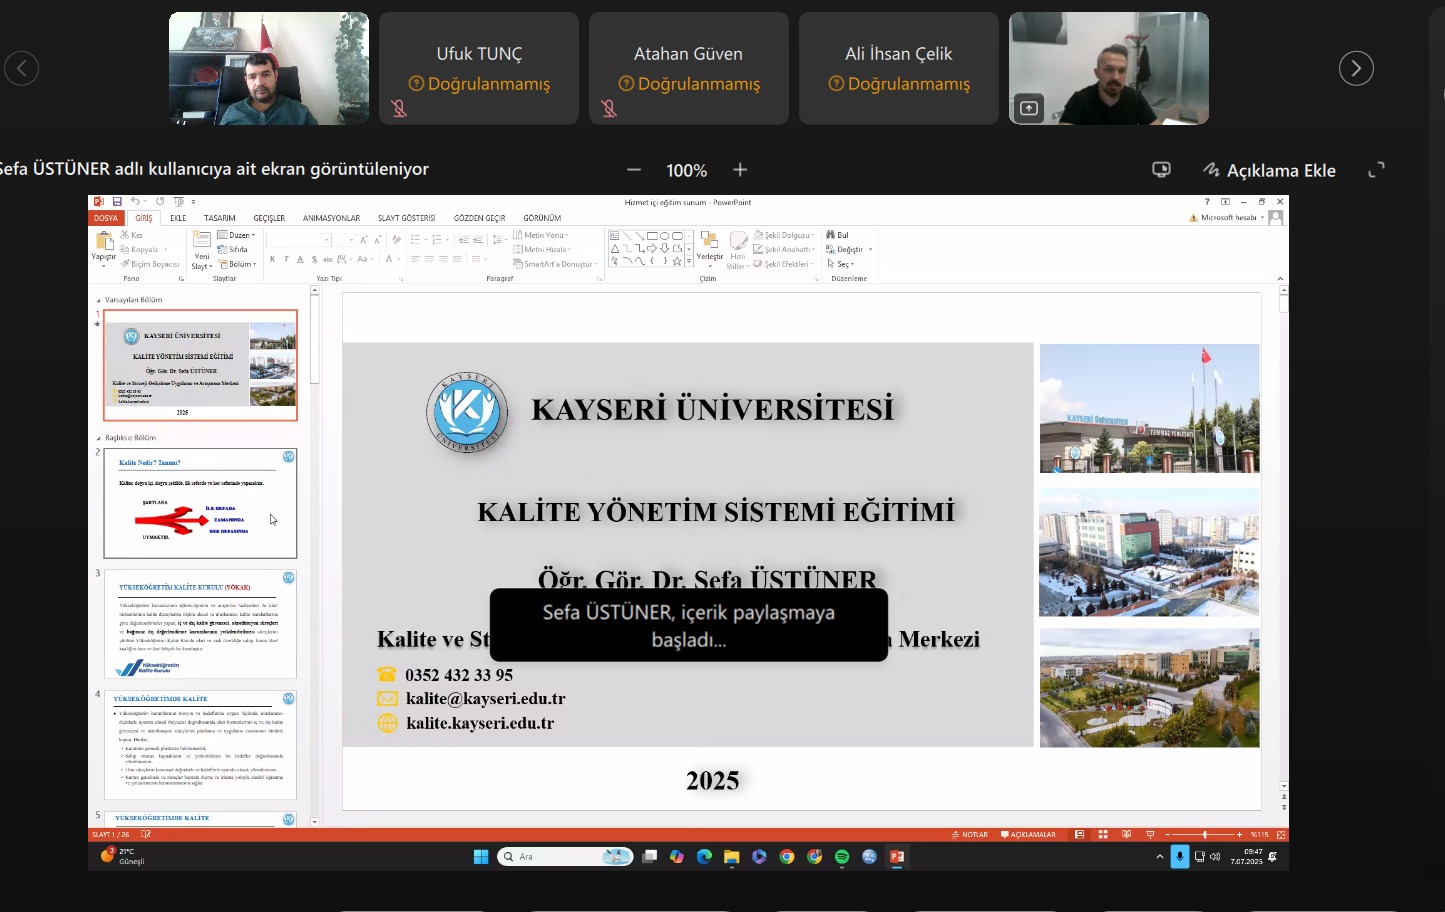Toggle the NOTLAR notes pane
Viewport: 1445px width, 912px height.
pos(969,834)
